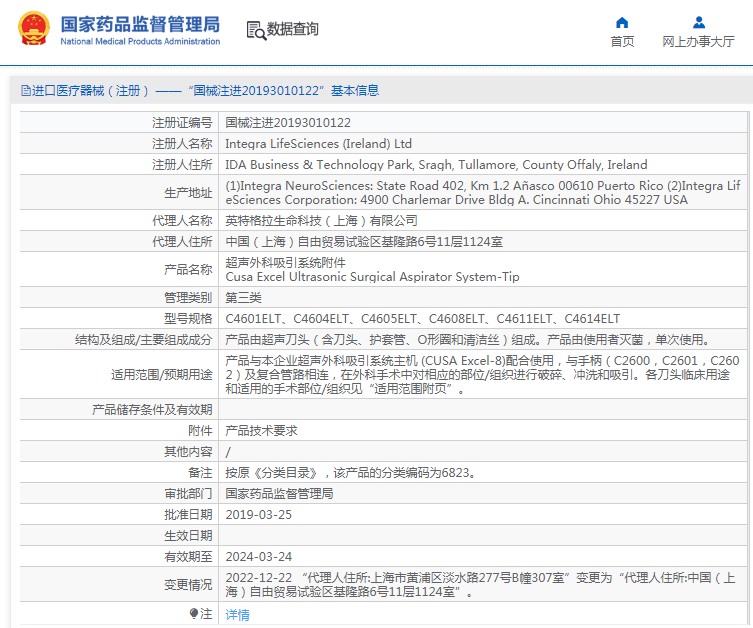This screenshot has height=628, width=753.
Task: Select registration number 国械注进20193010122 value
Action: (288, 123)
